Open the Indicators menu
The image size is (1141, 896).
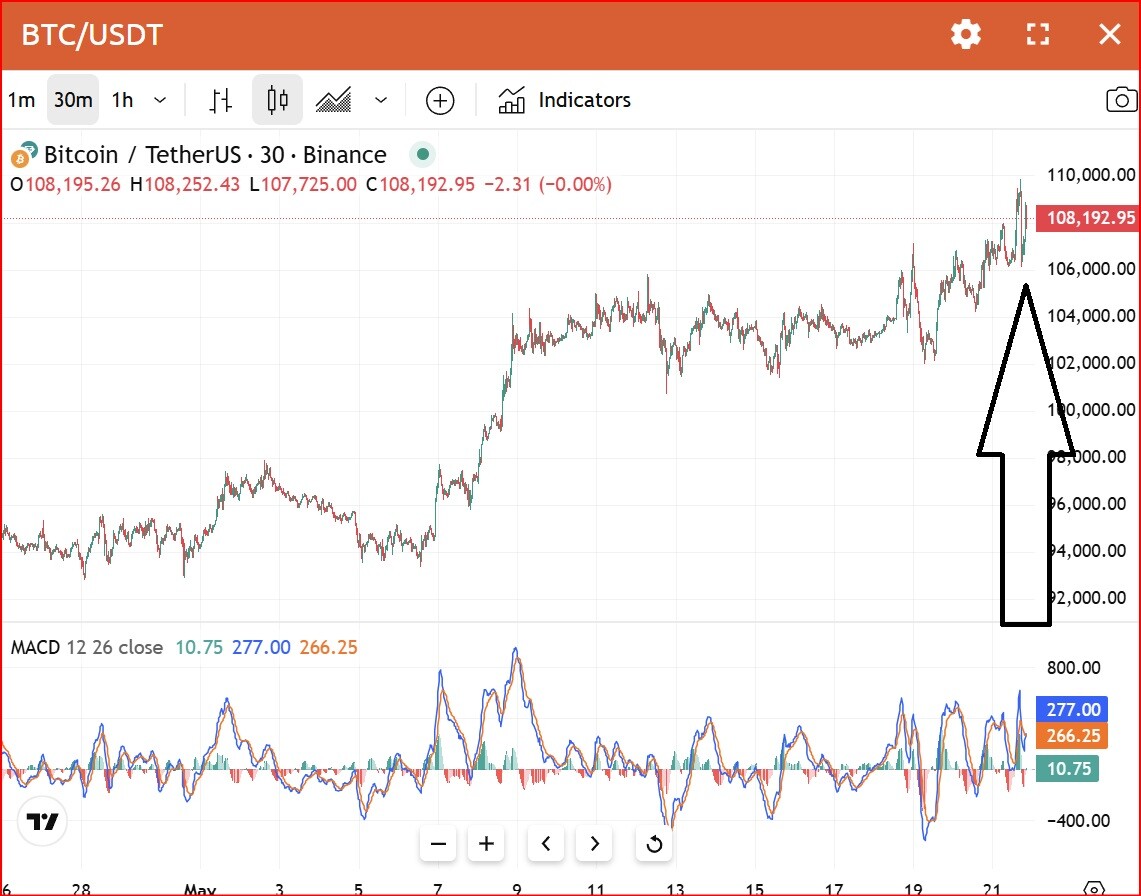tap(564, 100)
